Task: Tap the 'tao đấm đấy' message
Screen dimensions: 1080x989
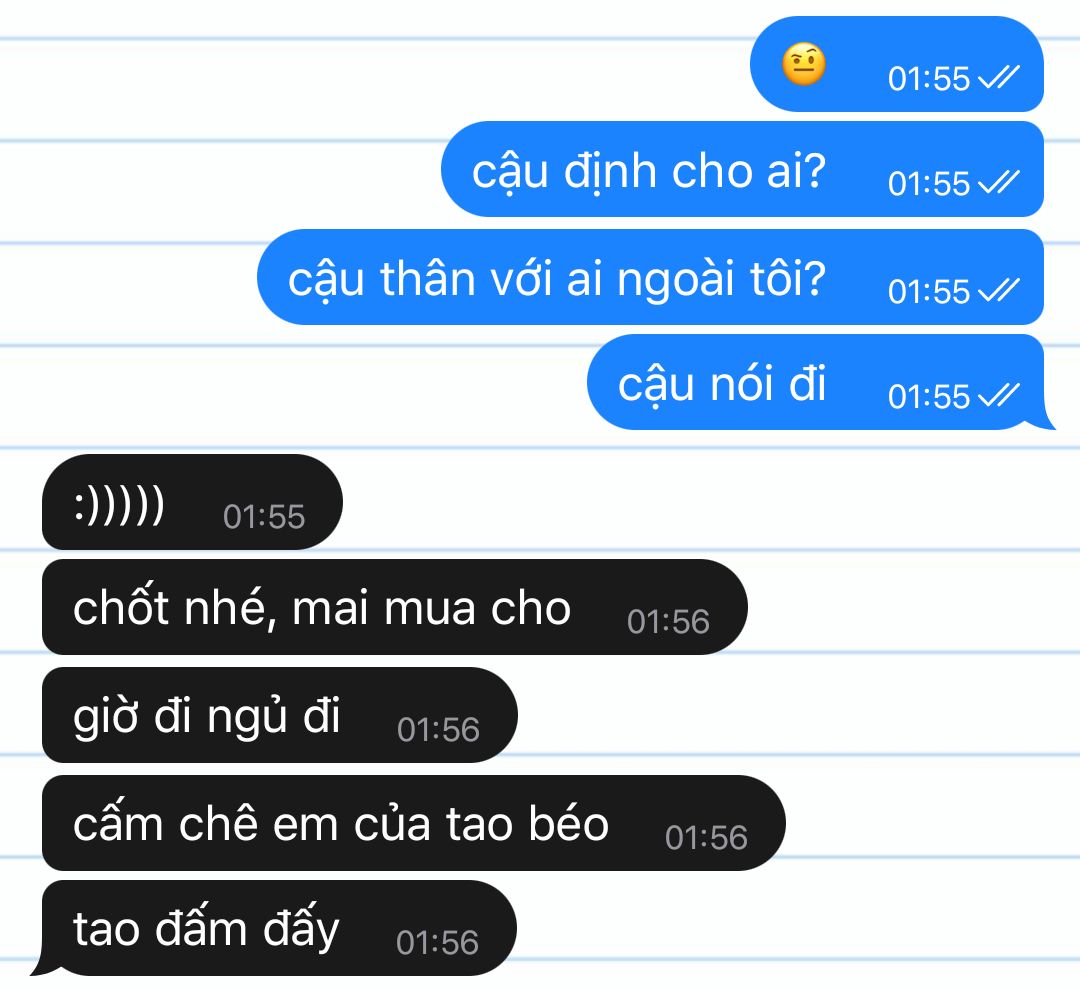Action: (279, 928)
